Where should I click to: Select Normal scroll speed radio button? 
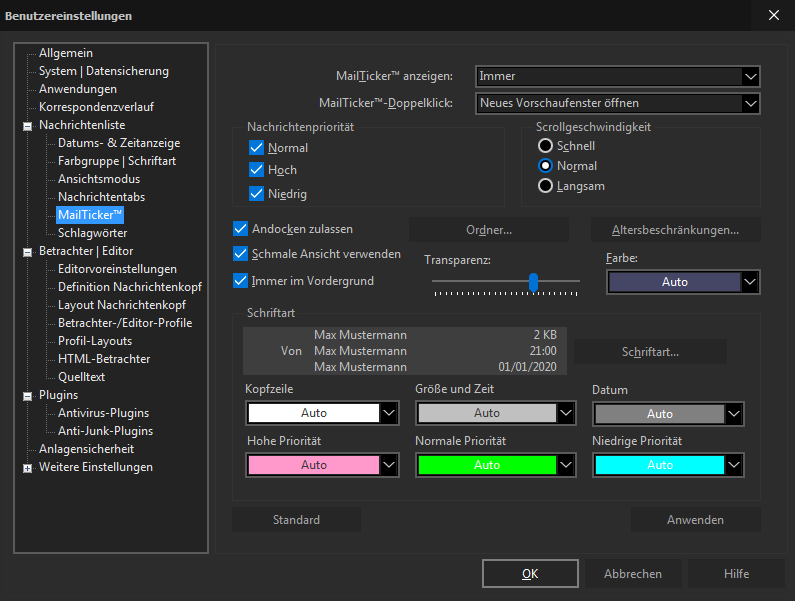point(545,165)
